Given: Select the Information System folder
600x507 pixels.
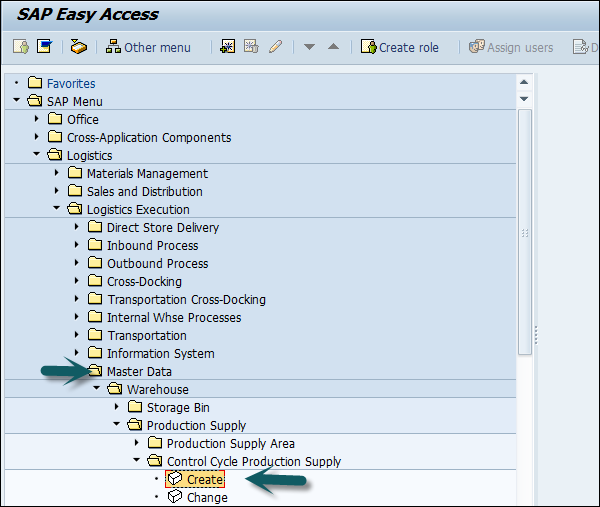Looking at the screenshot, I should coord(160,353).
